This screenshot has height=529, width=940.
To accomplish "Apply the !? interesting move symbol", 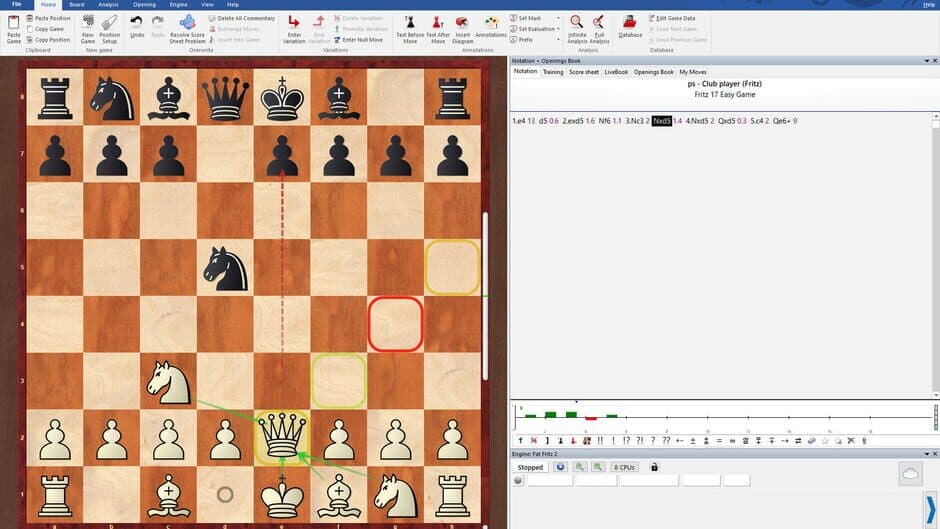I will pos(626,441).
